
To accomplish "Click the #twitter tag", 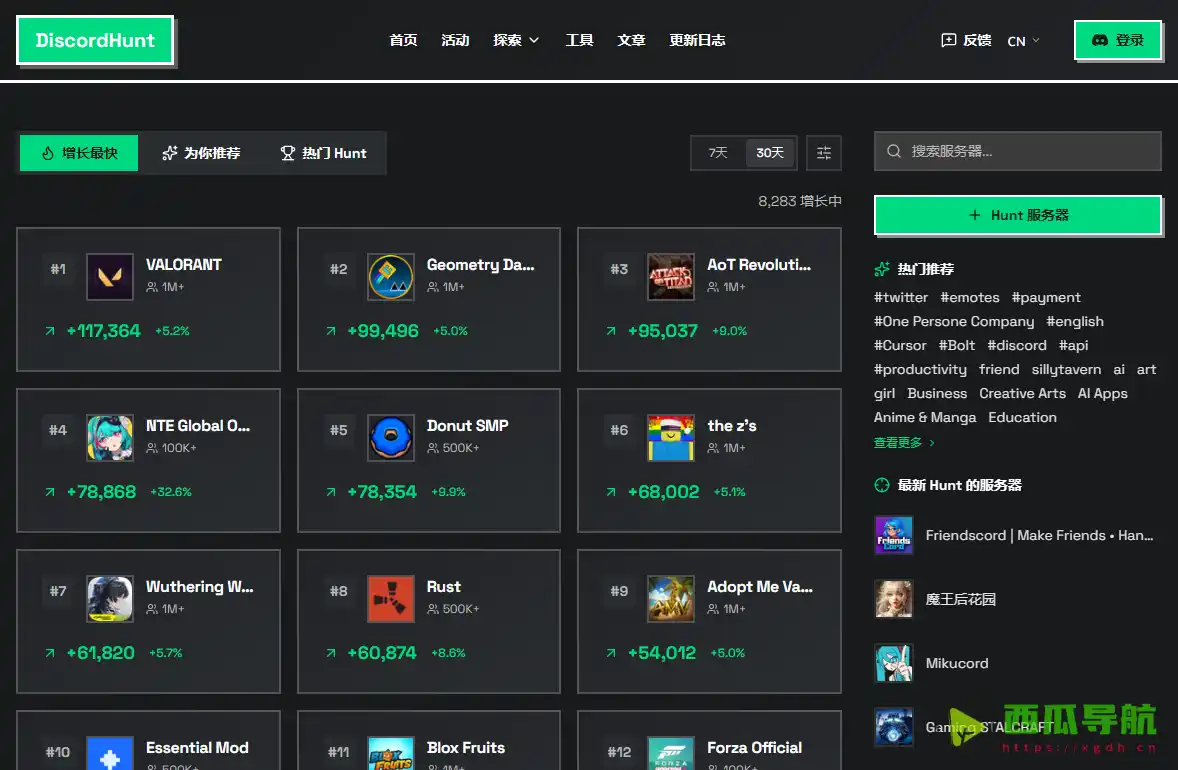I will point(901,297).
